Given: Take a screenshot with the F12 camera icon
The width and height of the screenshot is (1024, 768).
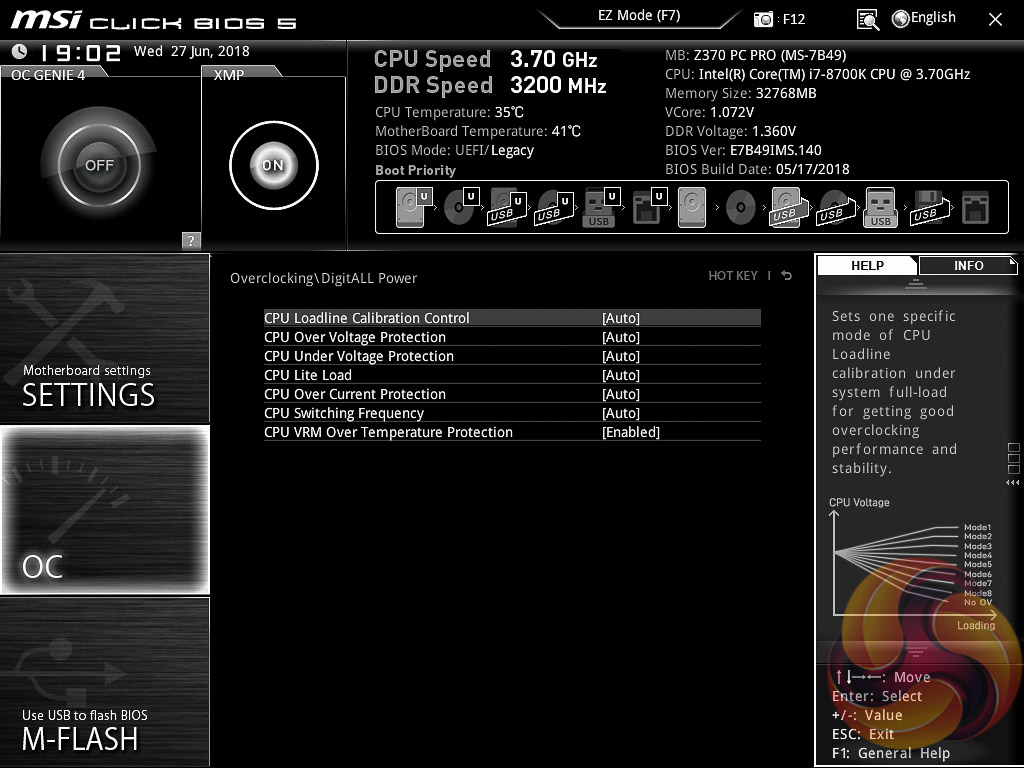Looking at the screenshot, I should [x=763, y=19].
